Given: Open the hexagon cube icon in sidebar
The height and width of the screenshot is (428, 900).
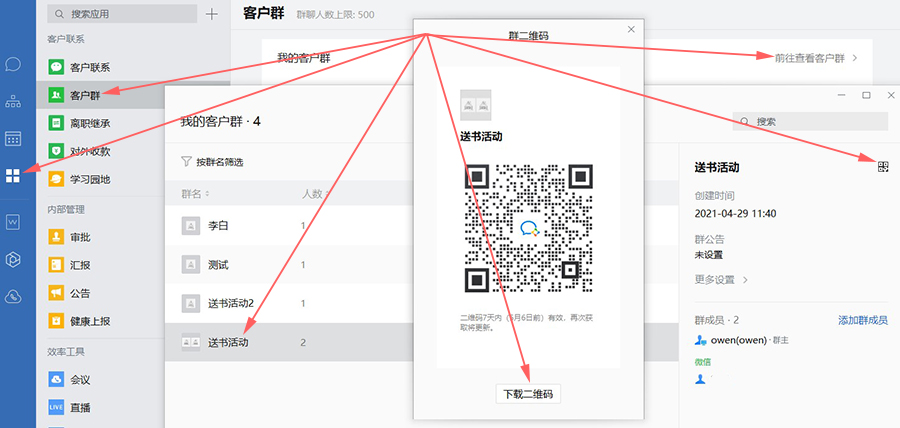Looking at the screenshot, I should pyautogui.click(x=13, y=259).
